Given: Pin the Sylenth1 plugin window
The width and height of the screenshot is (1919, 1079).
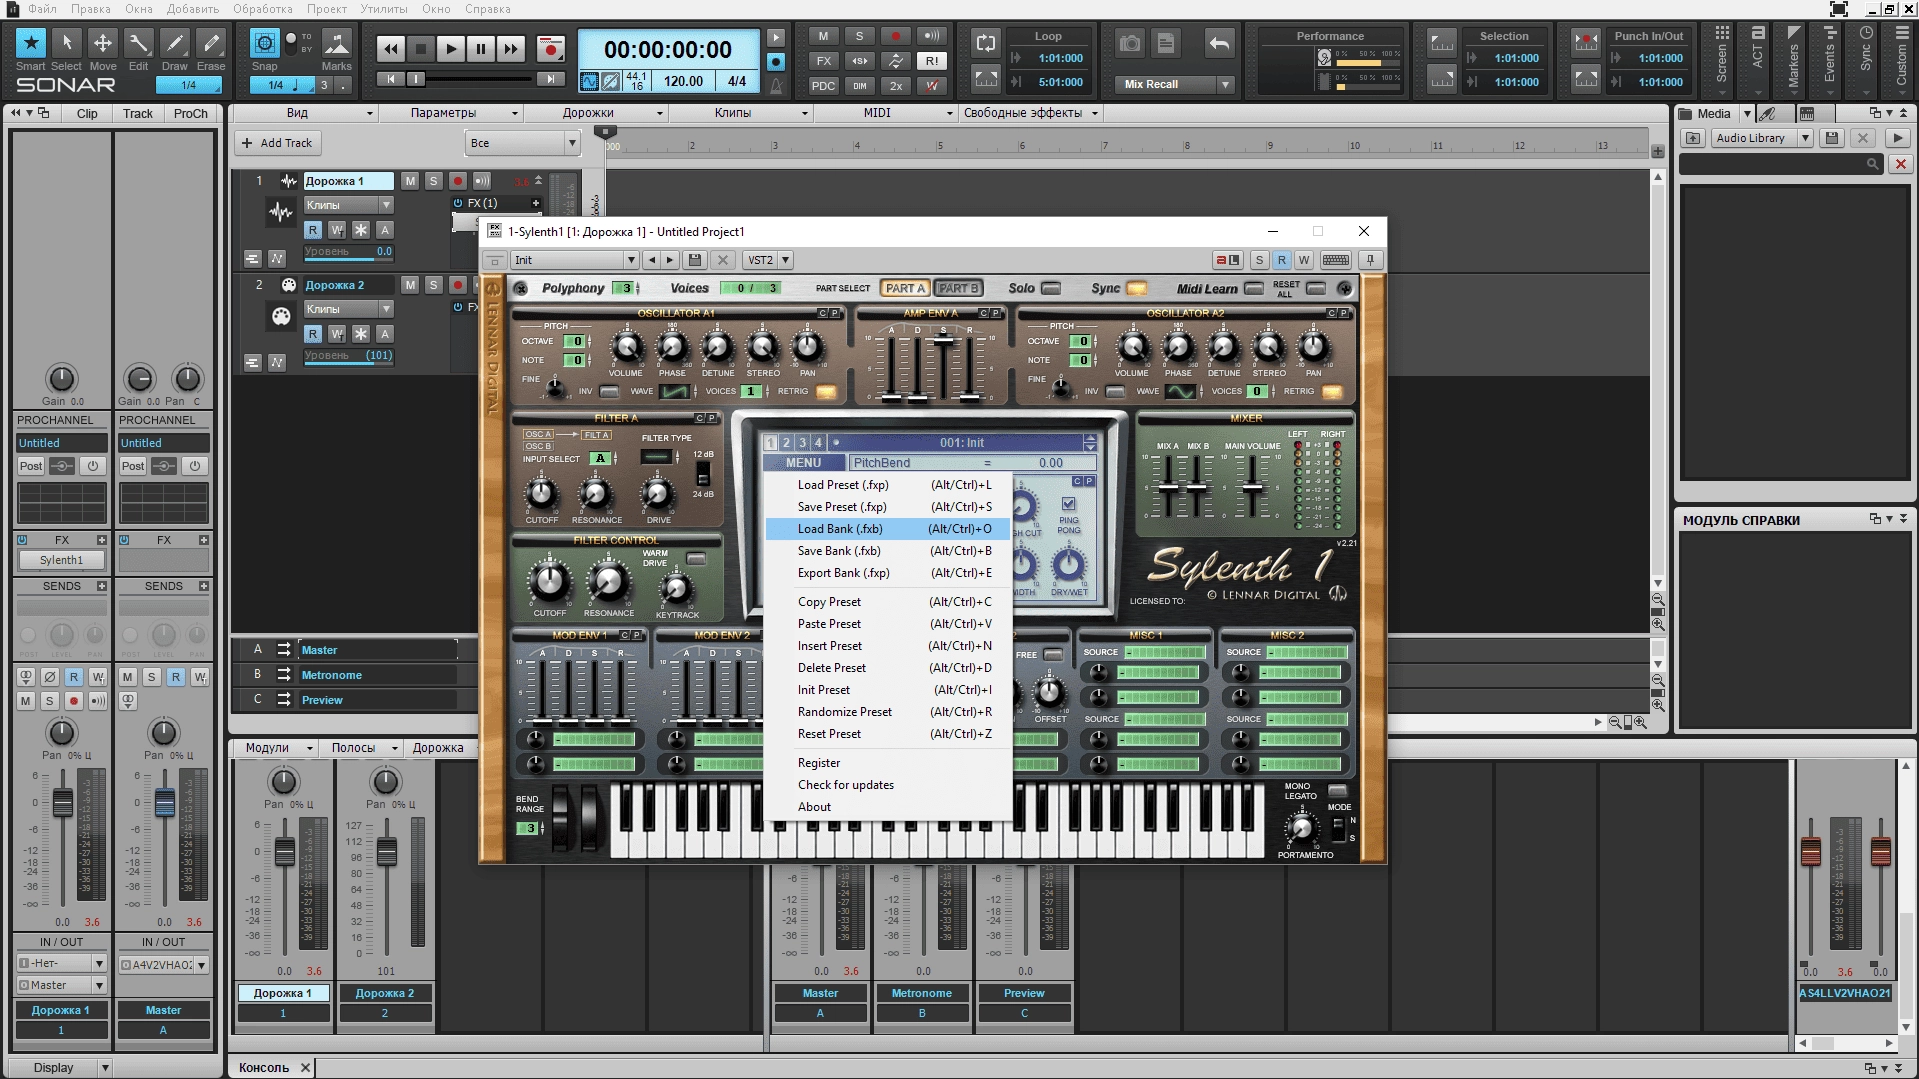Looking at the screenshot, I should pyautogui.click(x=1370, y=260).
